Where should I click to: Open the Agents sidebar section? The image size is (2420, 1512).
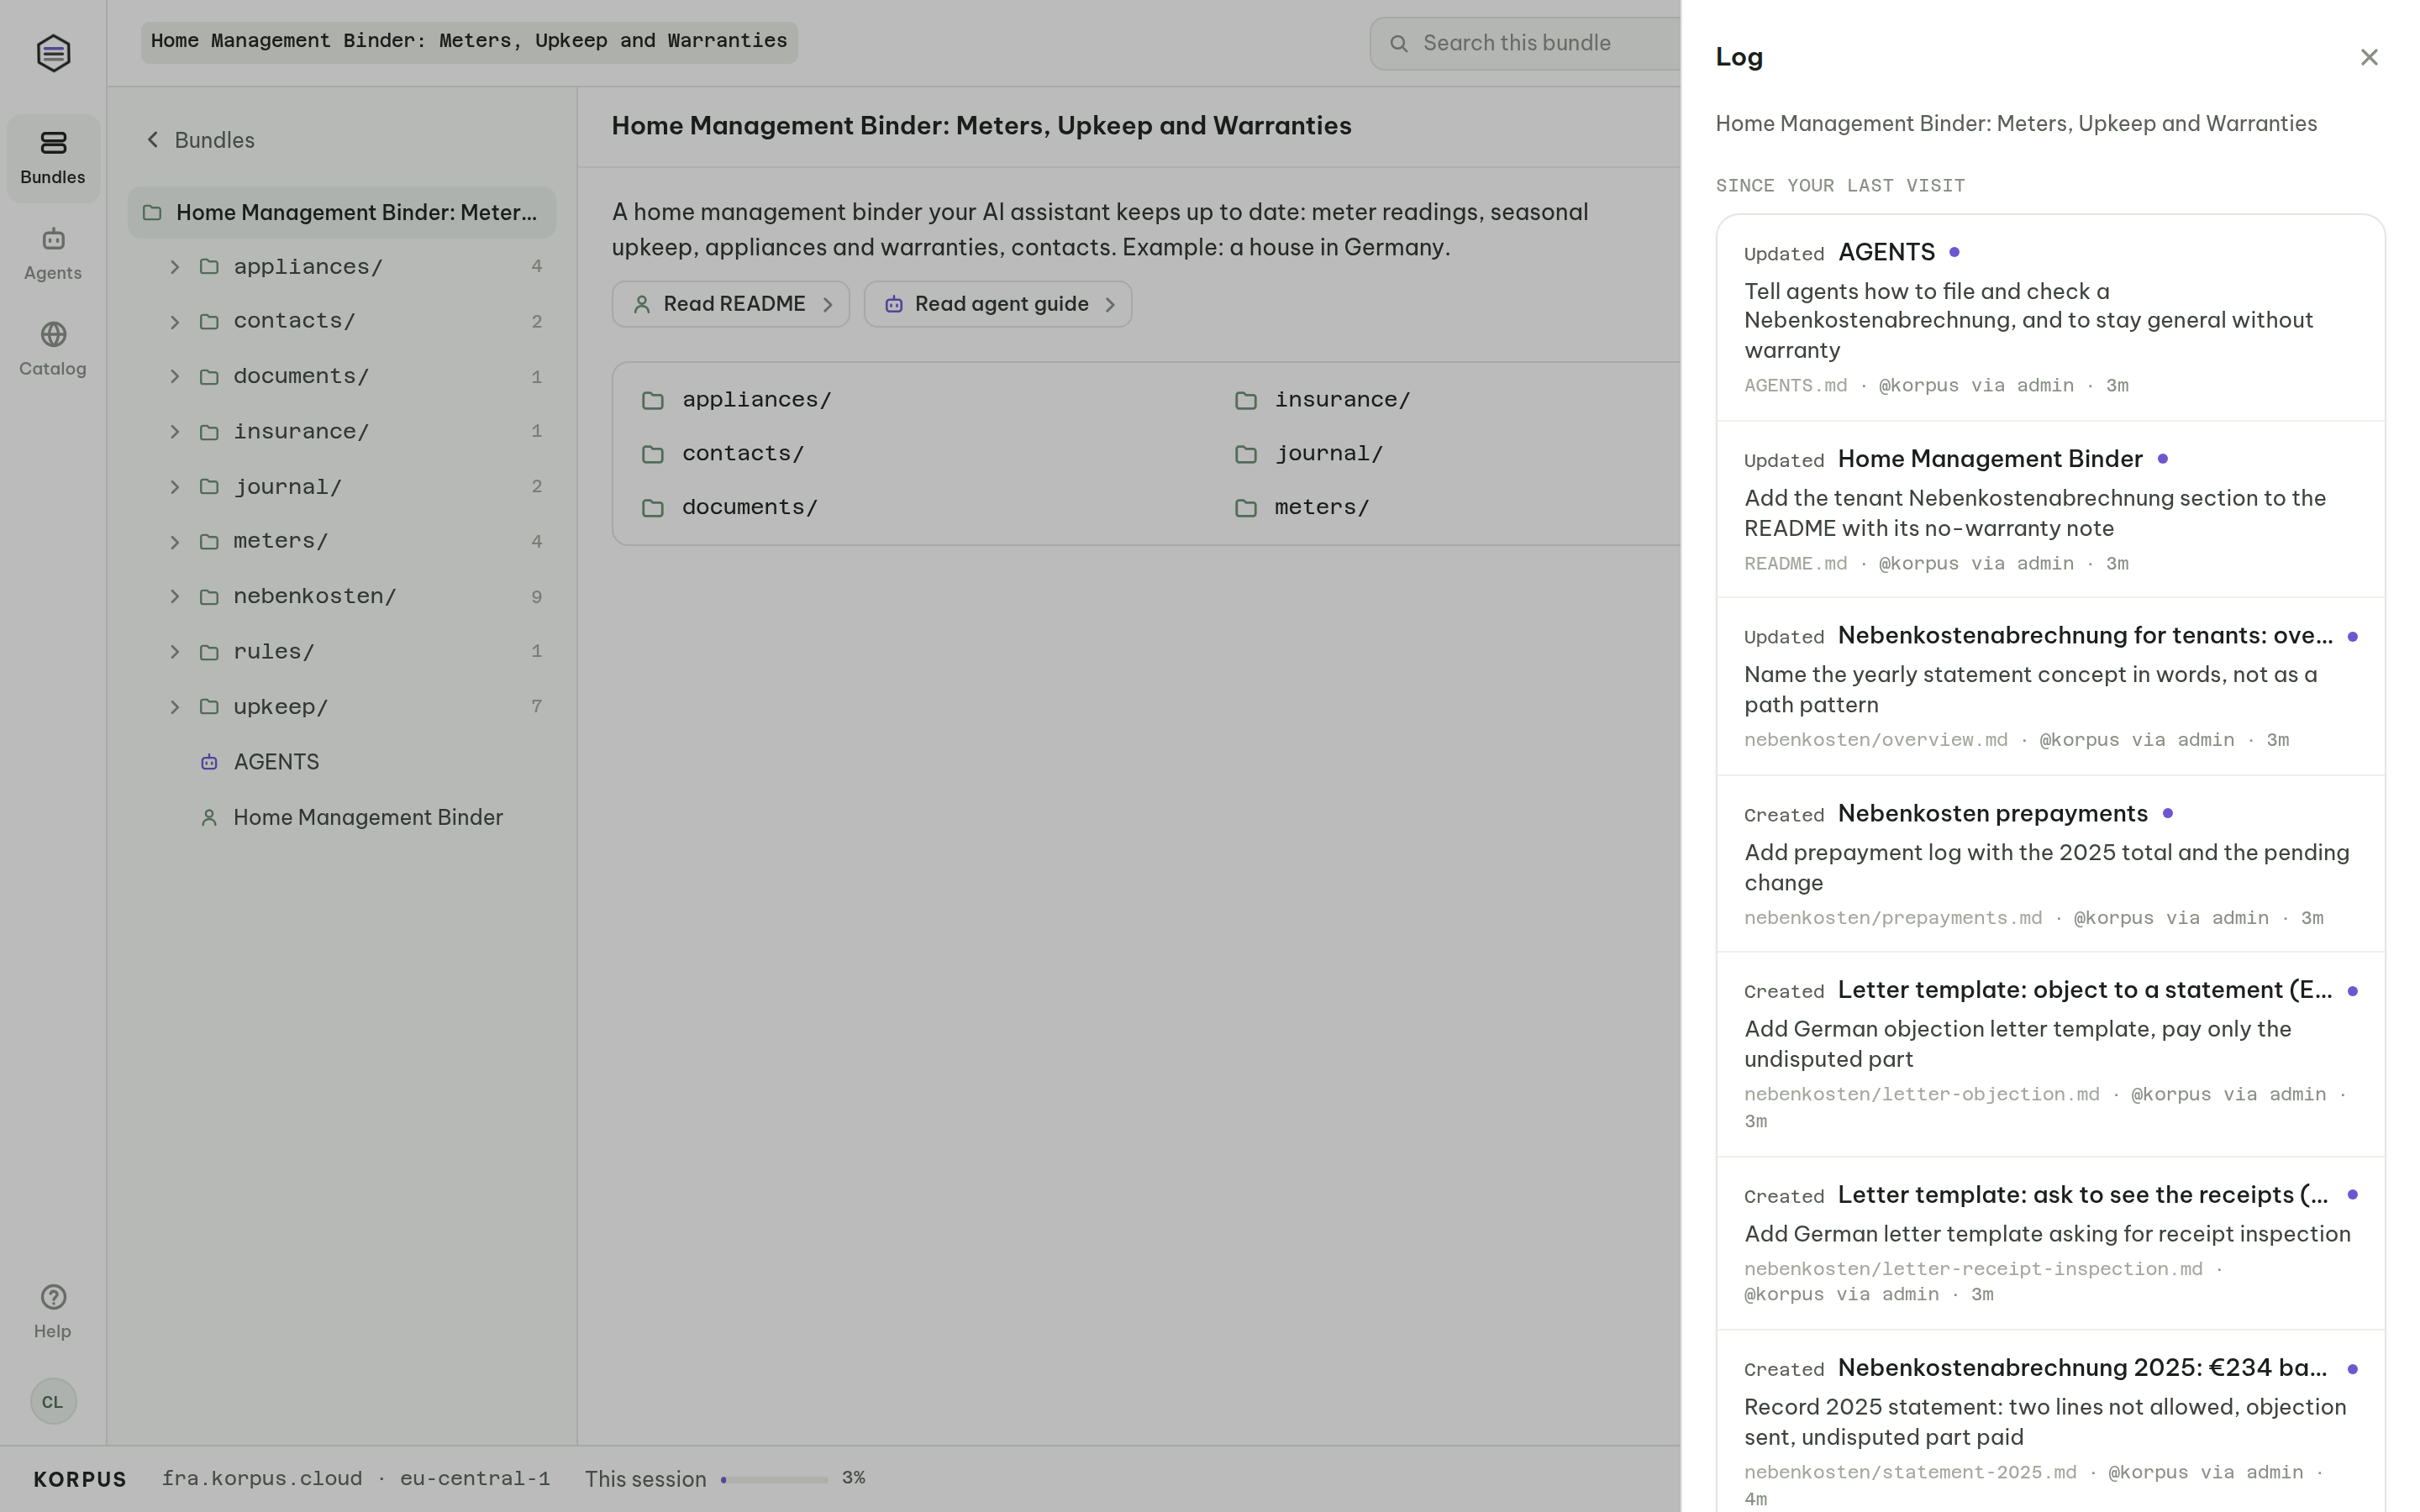[x=53, y=254]
